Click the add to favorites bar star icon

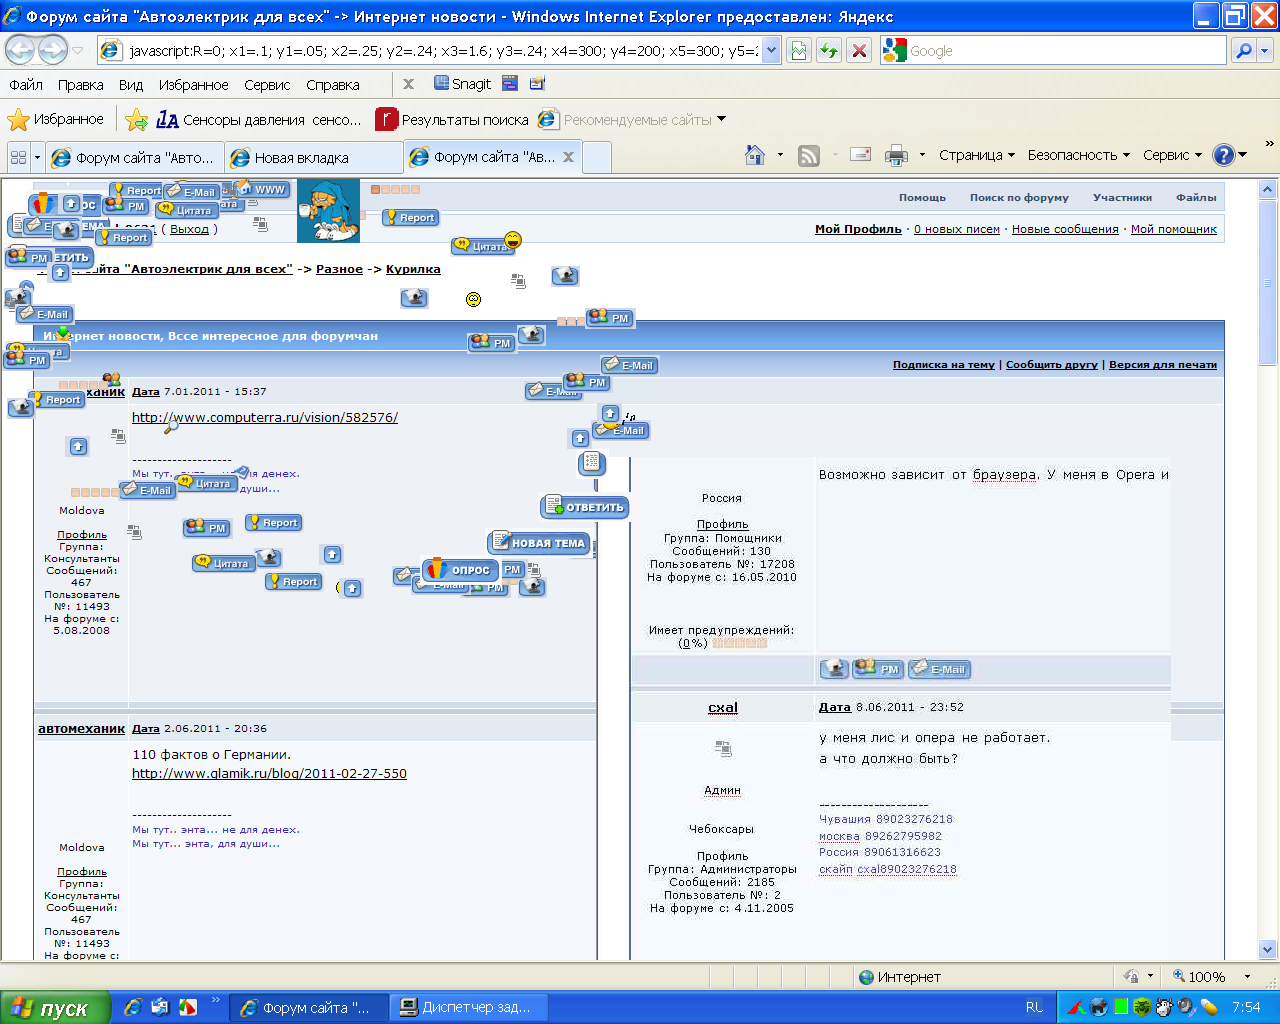click(x=137, y=120)
